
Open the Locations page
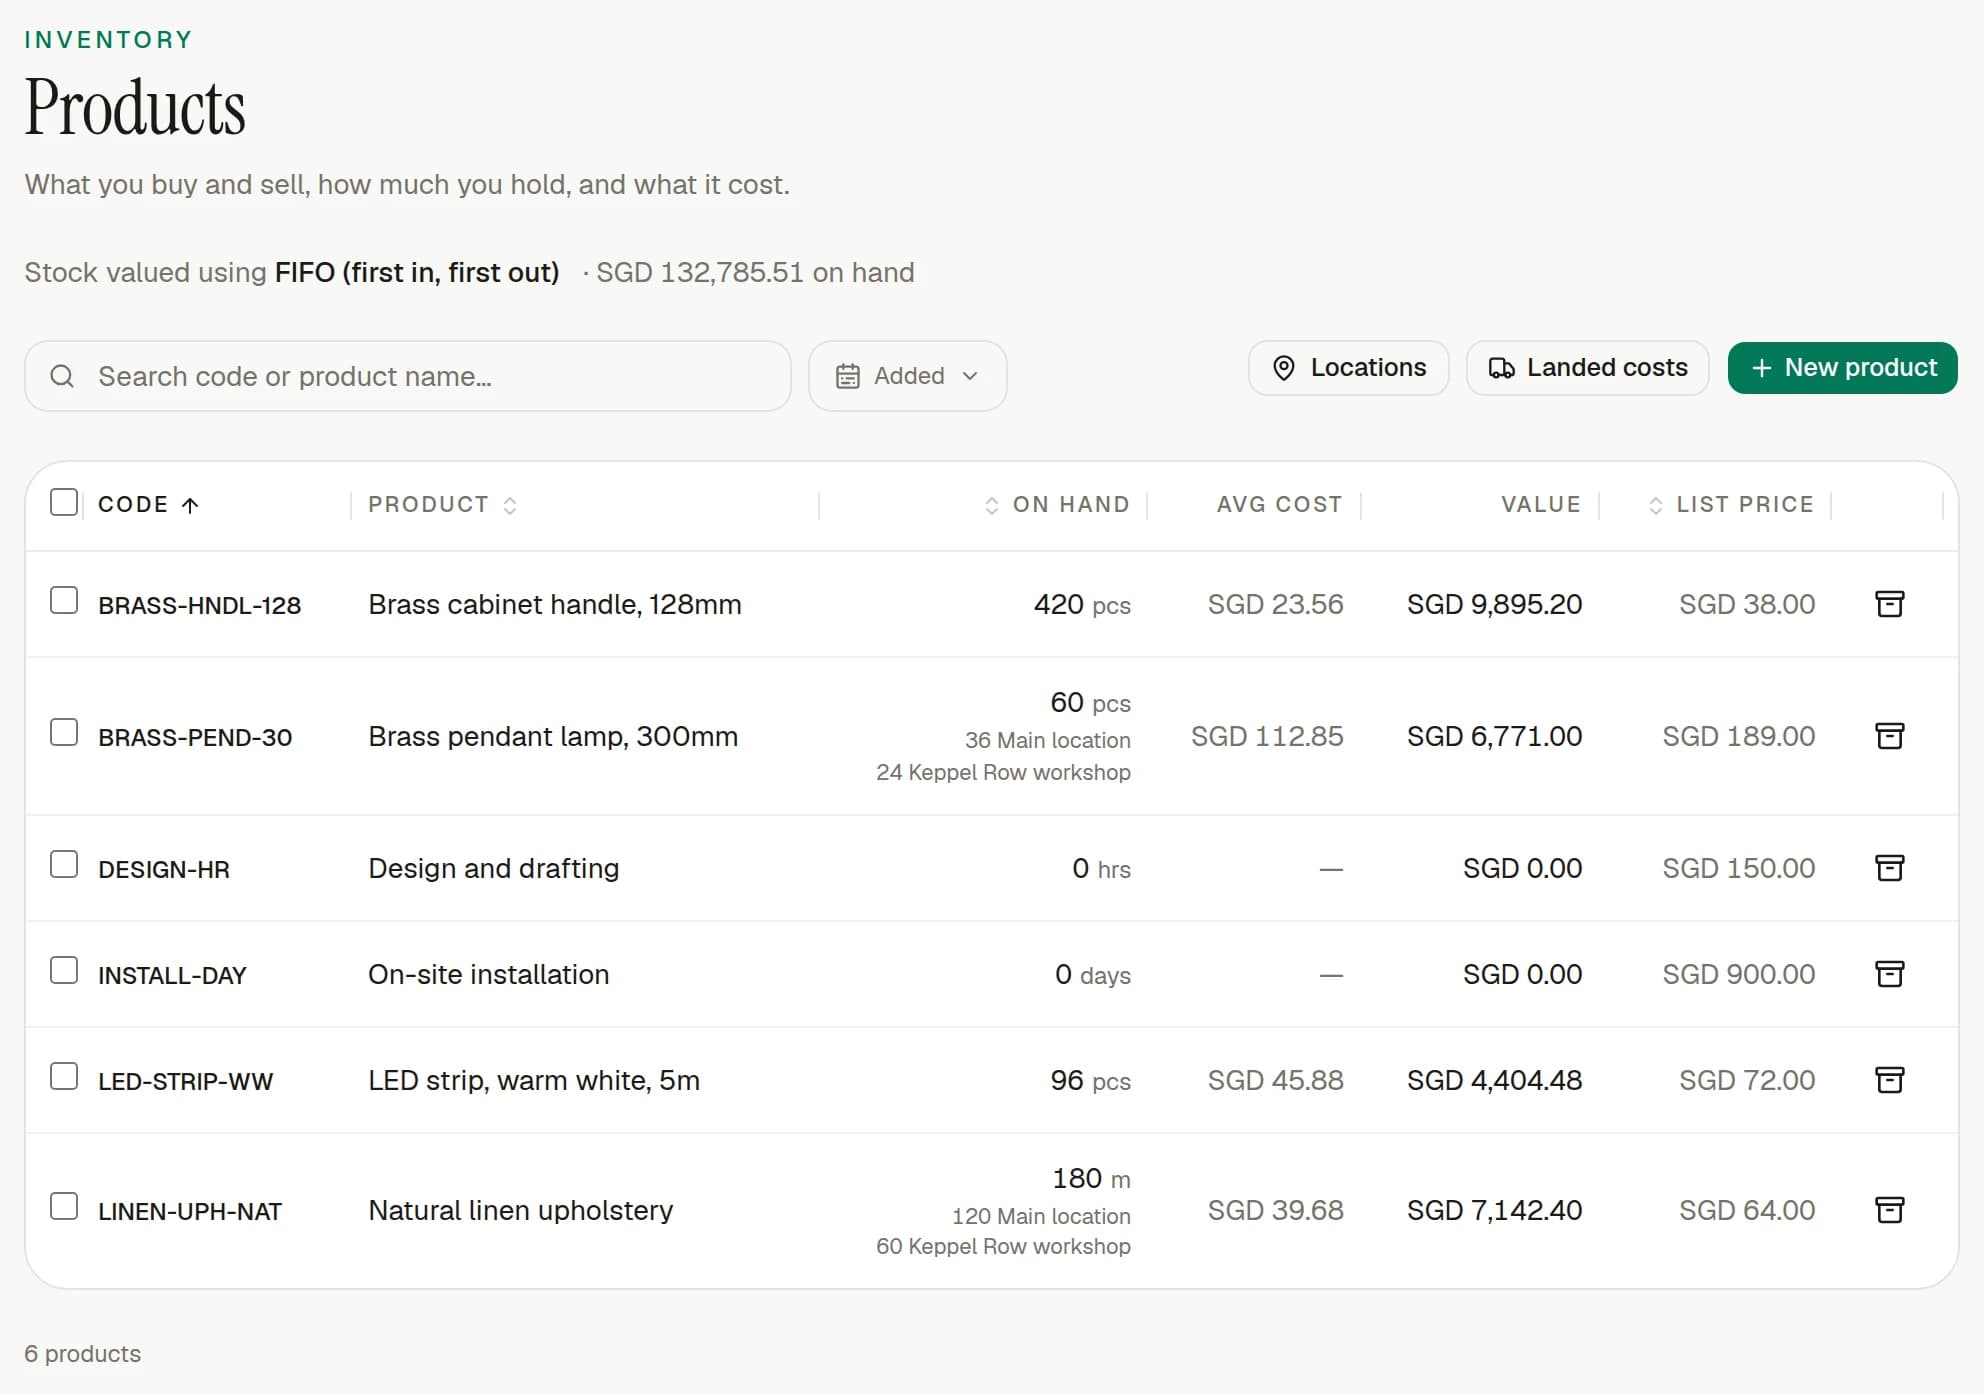(x=1348, y=368)
